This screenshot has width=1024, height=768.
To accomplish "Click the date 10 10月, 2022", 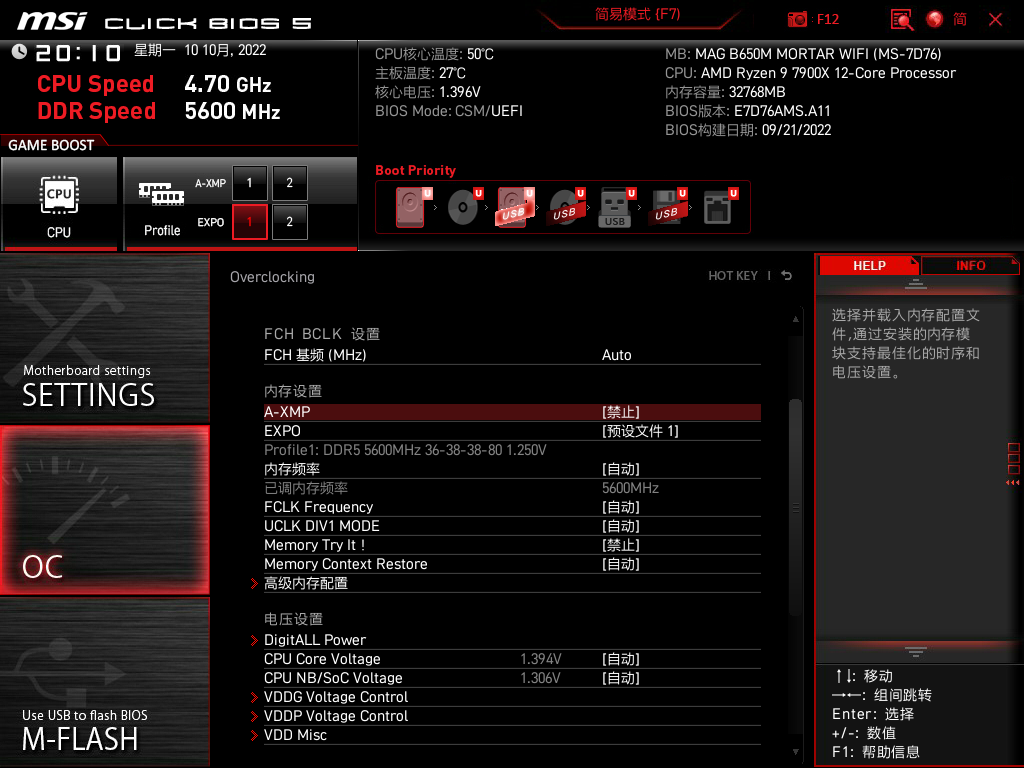I will (225, 50).
